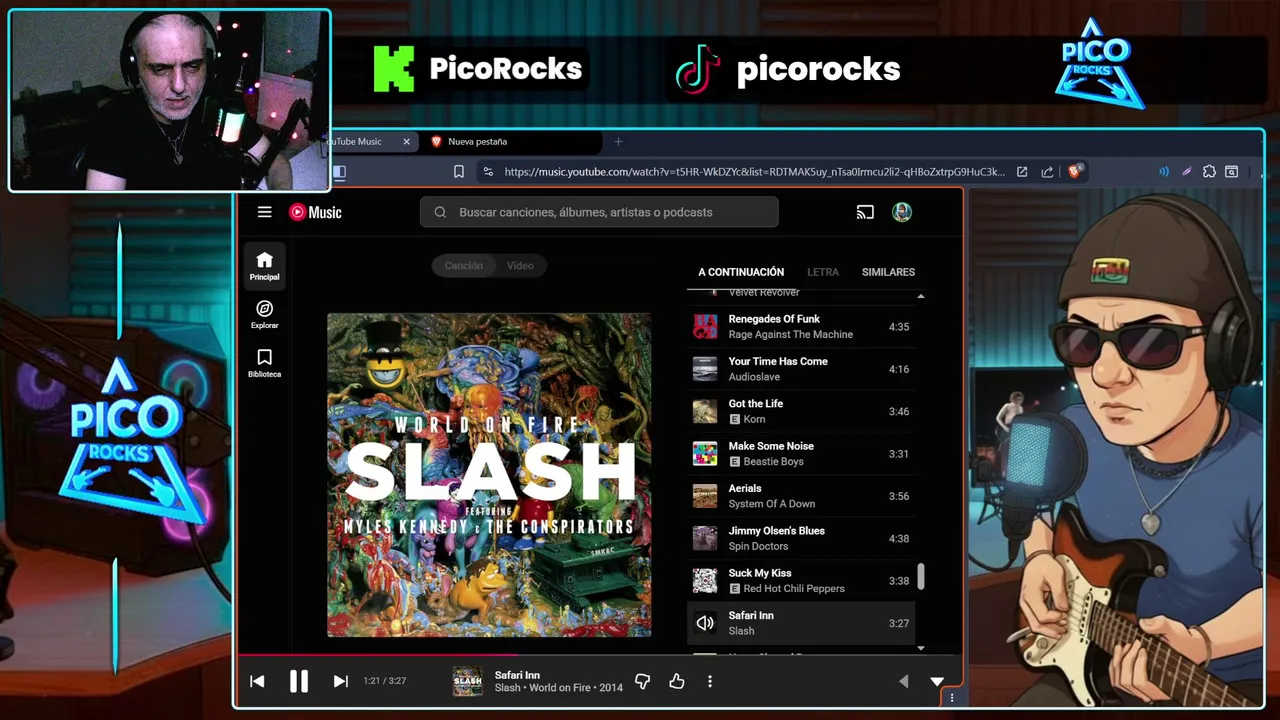Image resolution: width=1280 pixels, height=720 pixels.
Task: Click the audio playing indicator in toolbar
Action: click(x=1164, y=172)
